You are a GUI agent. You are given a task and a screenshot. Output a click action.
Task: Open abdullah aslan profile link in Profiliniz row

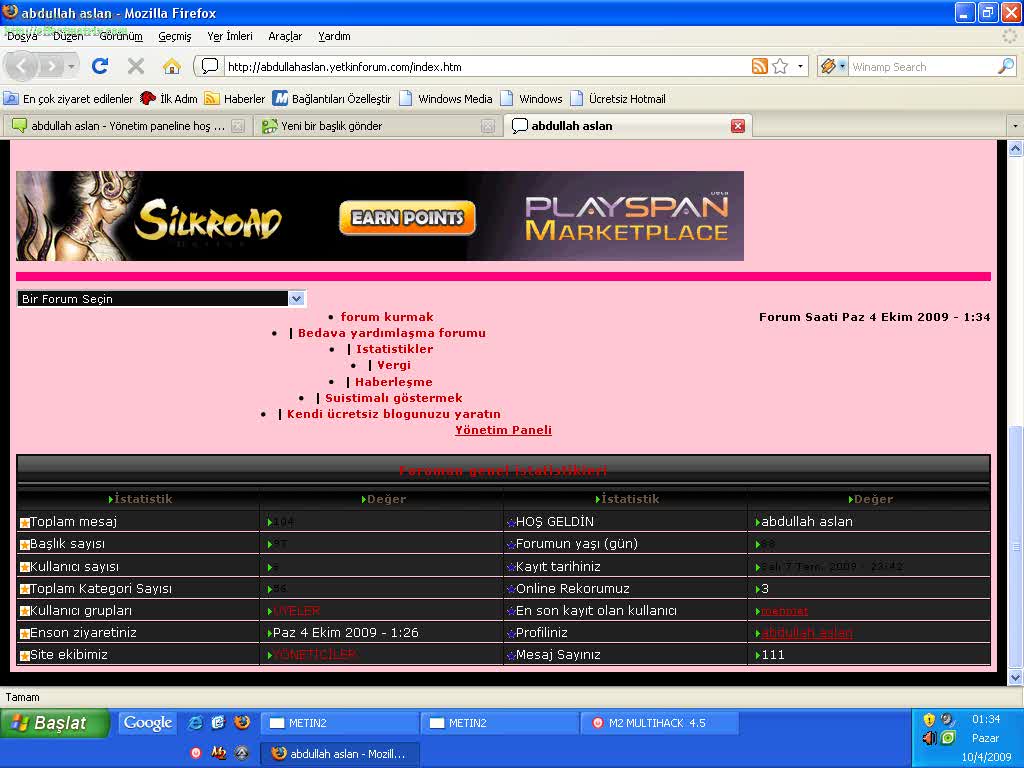807,633
